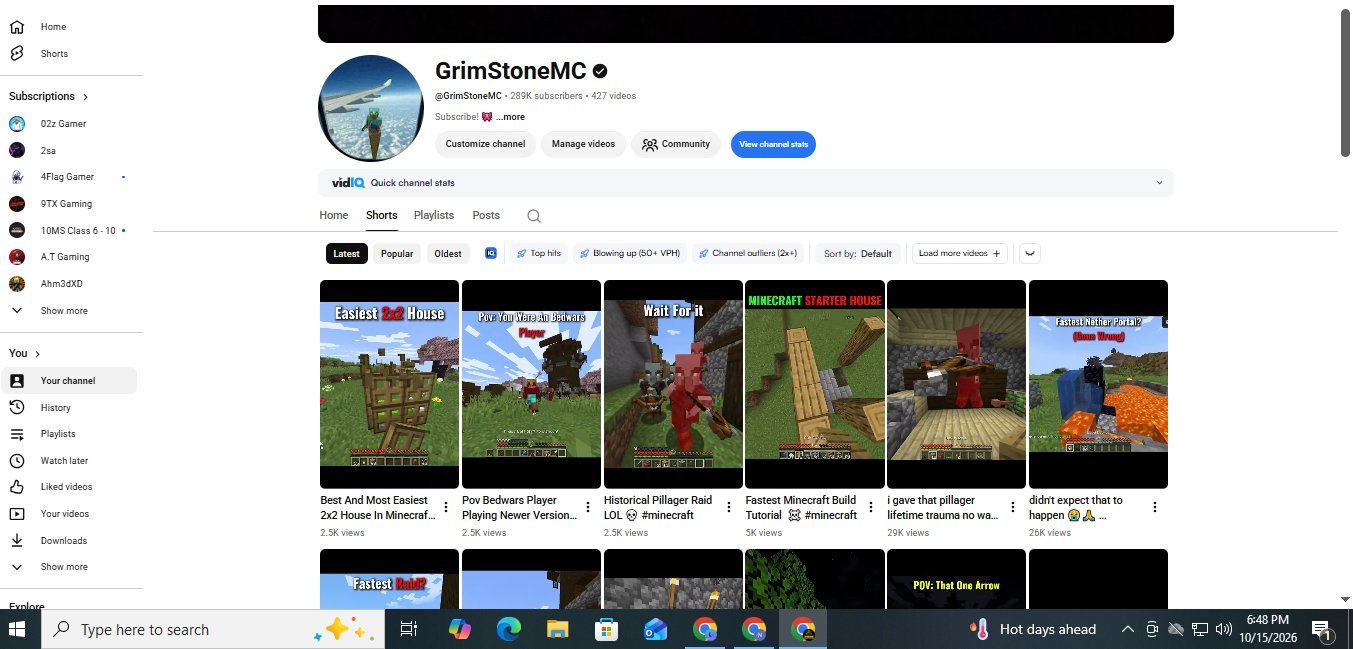Select the Oldest filter chip
The height and width of the screenshot is (649, 1353).
[448, 254]
